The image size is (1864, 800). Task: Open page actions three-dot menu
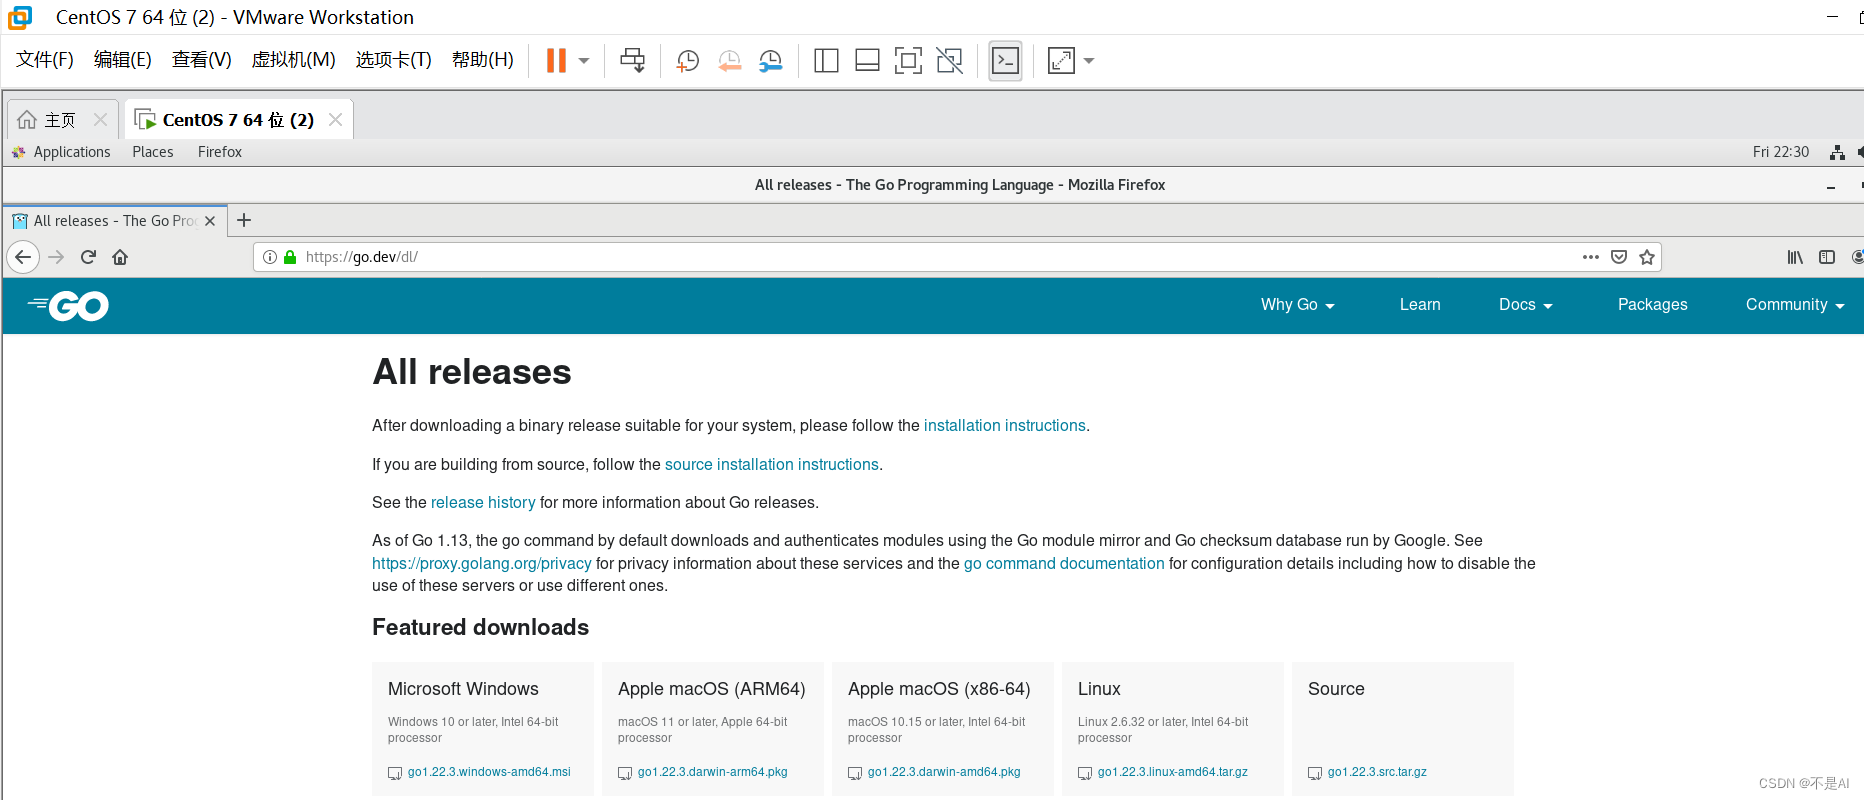coord(1591,257)
